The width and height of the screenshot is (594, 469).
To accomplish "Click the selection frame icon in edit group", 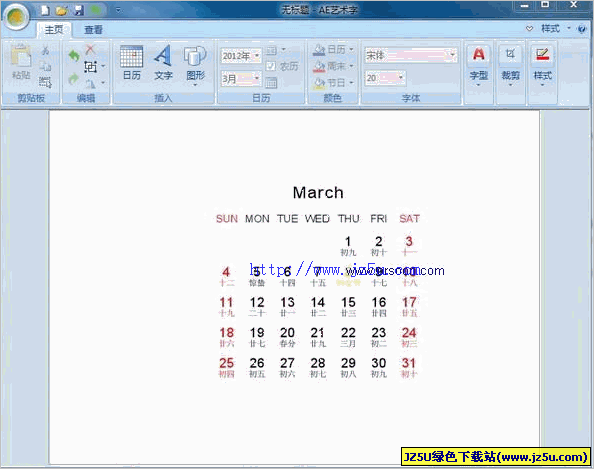I will pyautogui.click(x=90, y=67).
